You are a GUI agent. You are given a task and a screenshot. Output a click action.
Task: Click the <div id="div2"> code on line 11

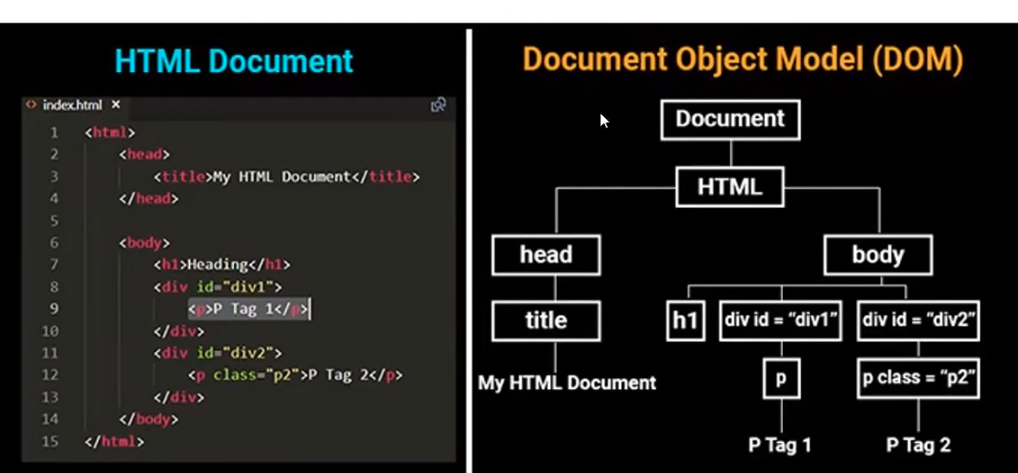[x=217, y=353]
